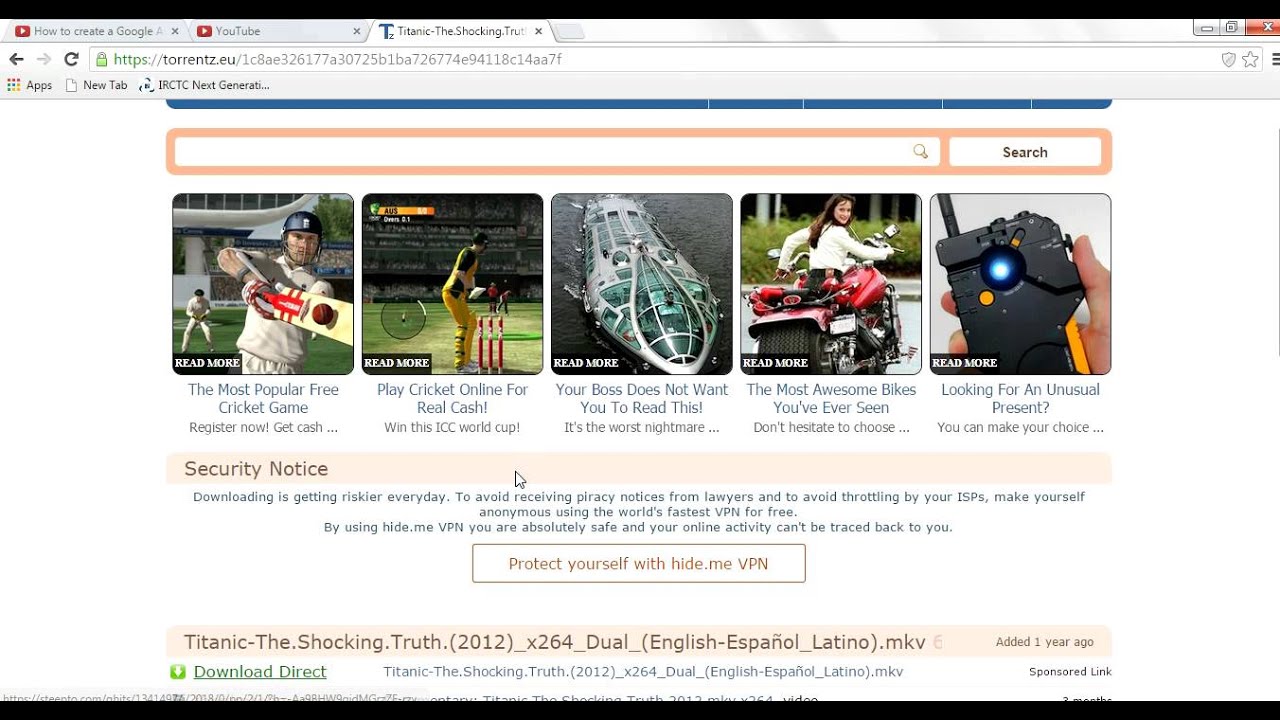Open the handheld gadget ad thumbnail
1280x720 pixels.
1020,284
